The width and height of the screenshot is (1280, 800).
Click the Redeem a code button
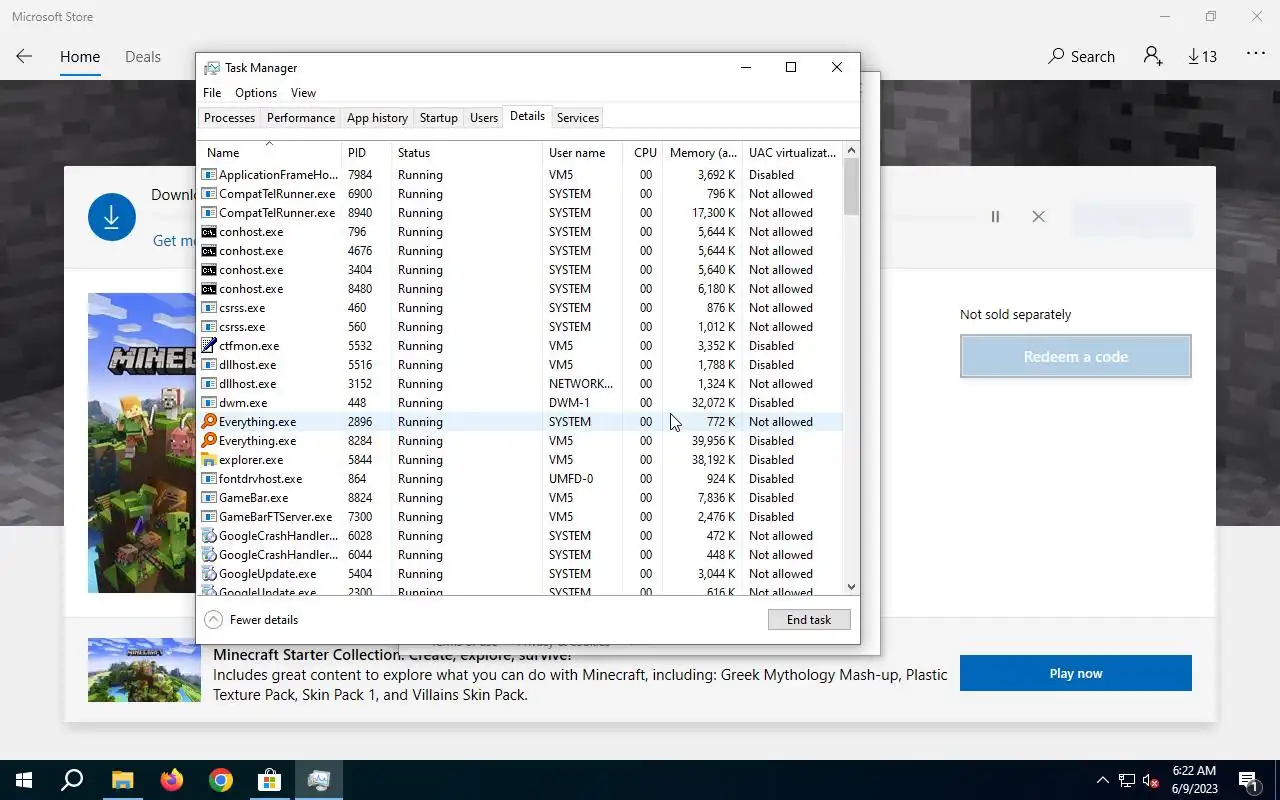pos(1075,356)
